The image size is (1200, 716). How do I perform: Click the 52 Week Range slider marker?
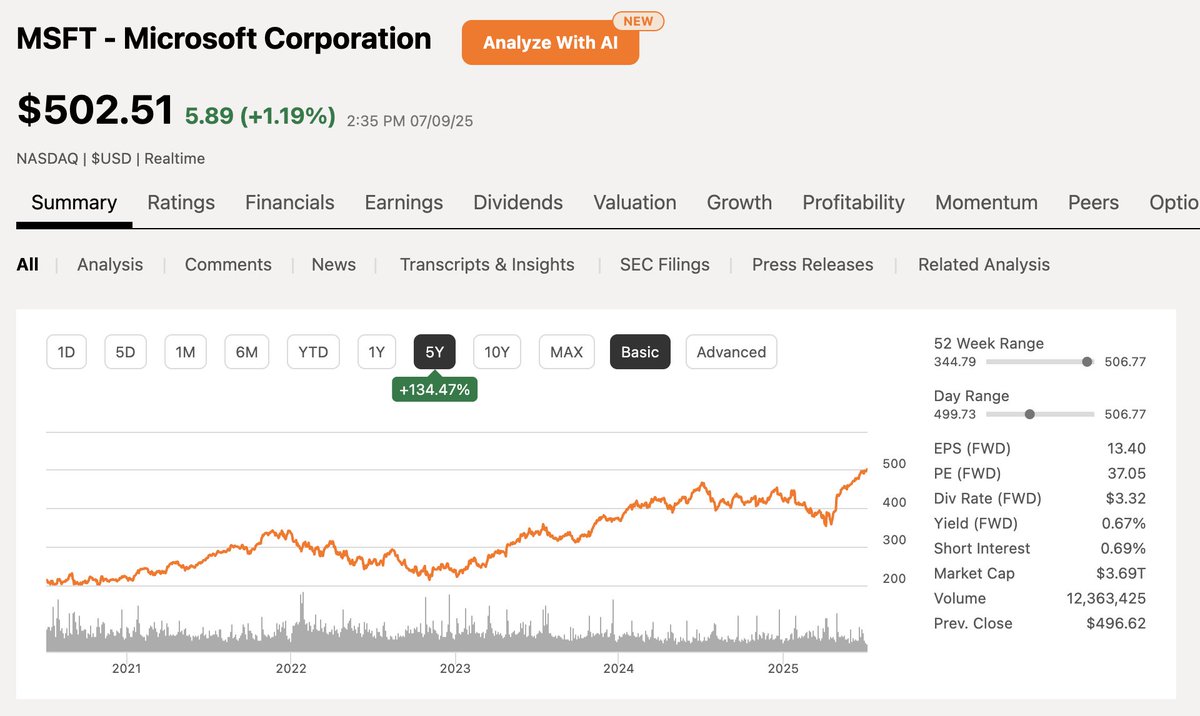1087,362
